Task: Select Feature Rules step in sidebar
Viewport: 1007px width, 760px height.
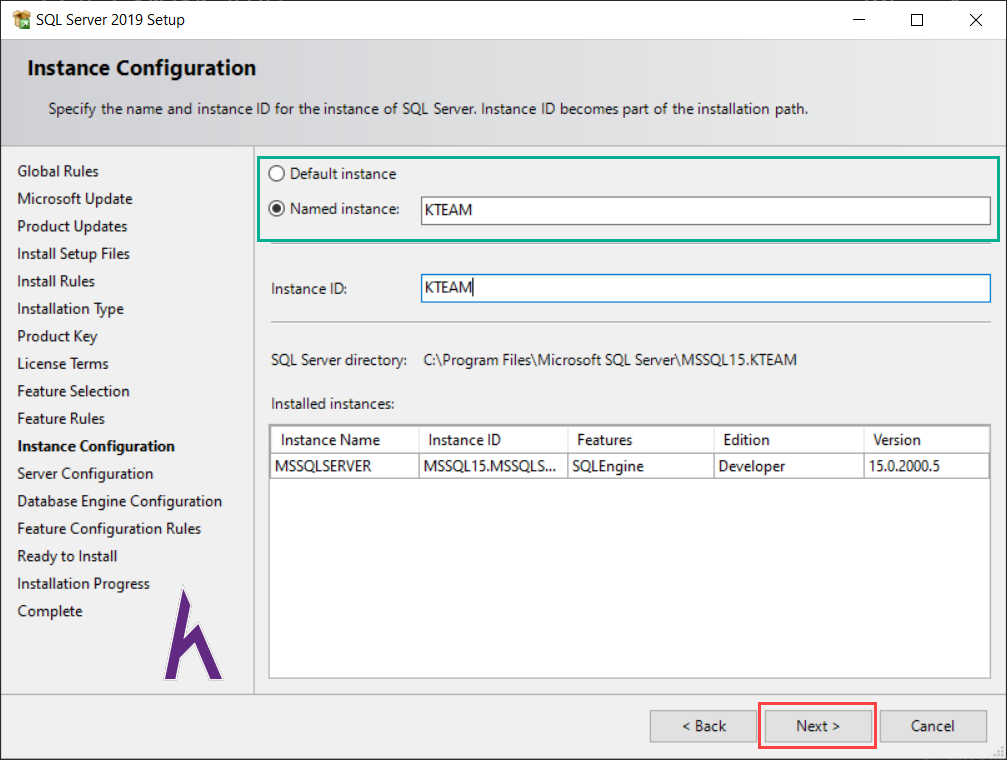Action: 61,419
